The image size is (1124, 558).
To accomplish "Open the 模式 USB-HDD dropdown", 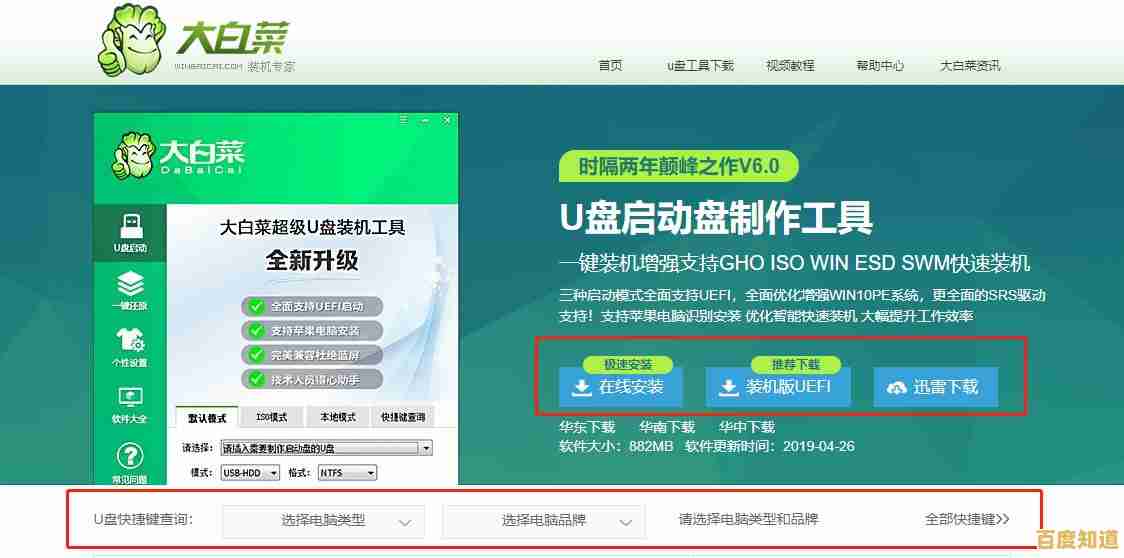I will point(251,473).
